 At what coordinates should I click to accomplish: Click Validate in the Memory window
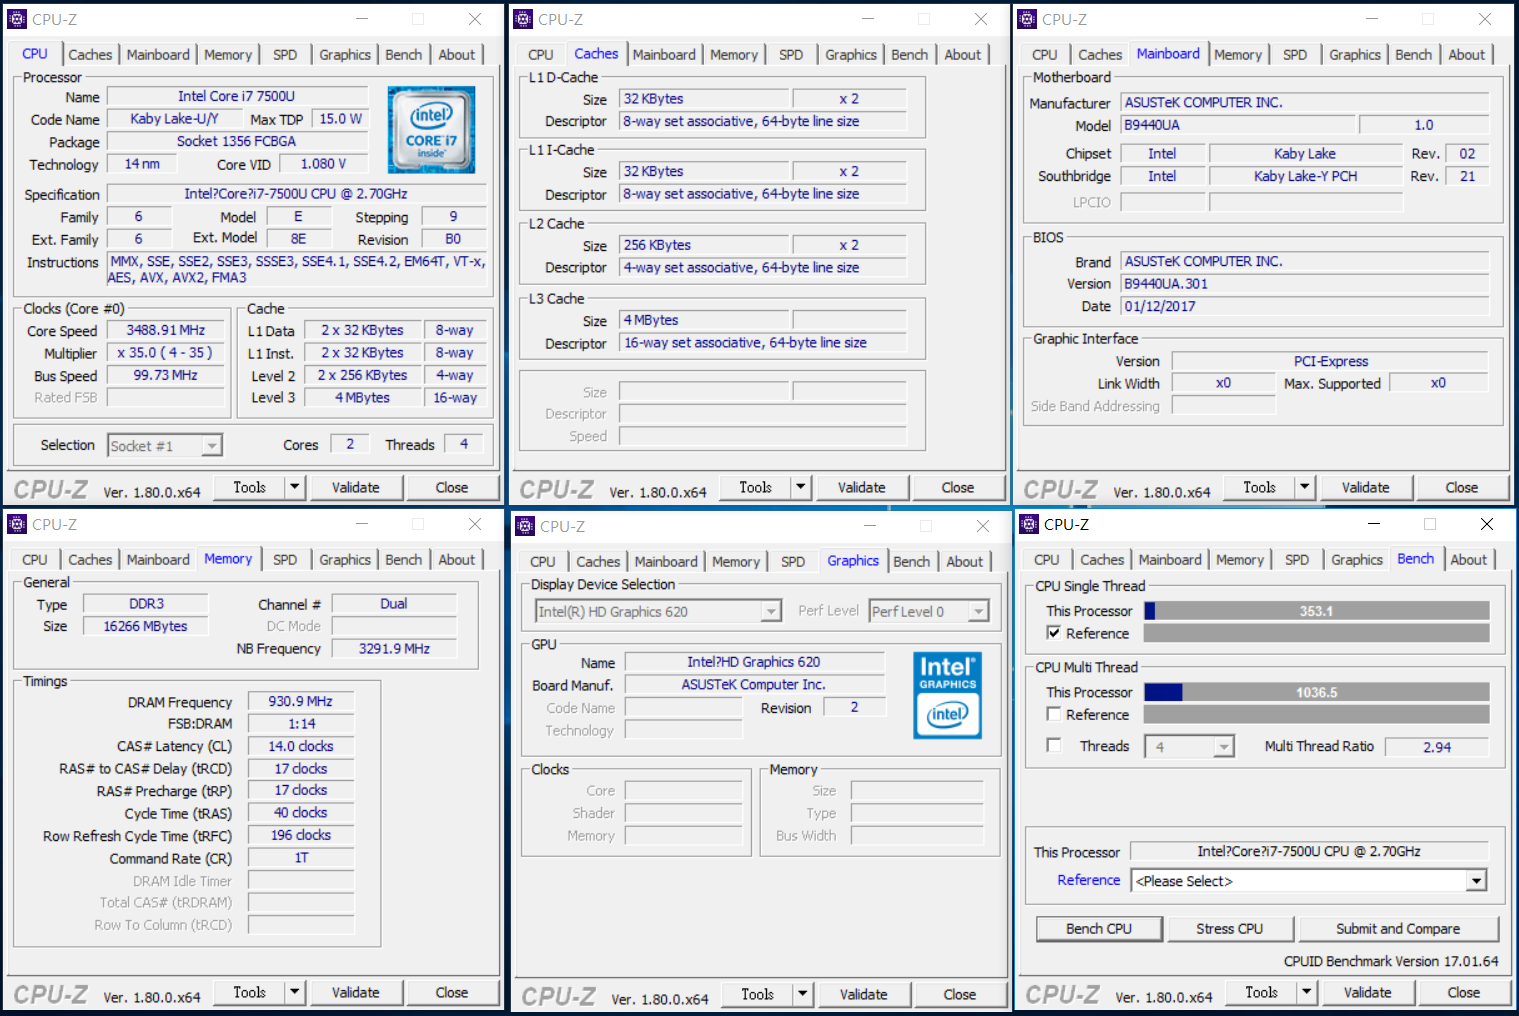click(x=356, y=992)
